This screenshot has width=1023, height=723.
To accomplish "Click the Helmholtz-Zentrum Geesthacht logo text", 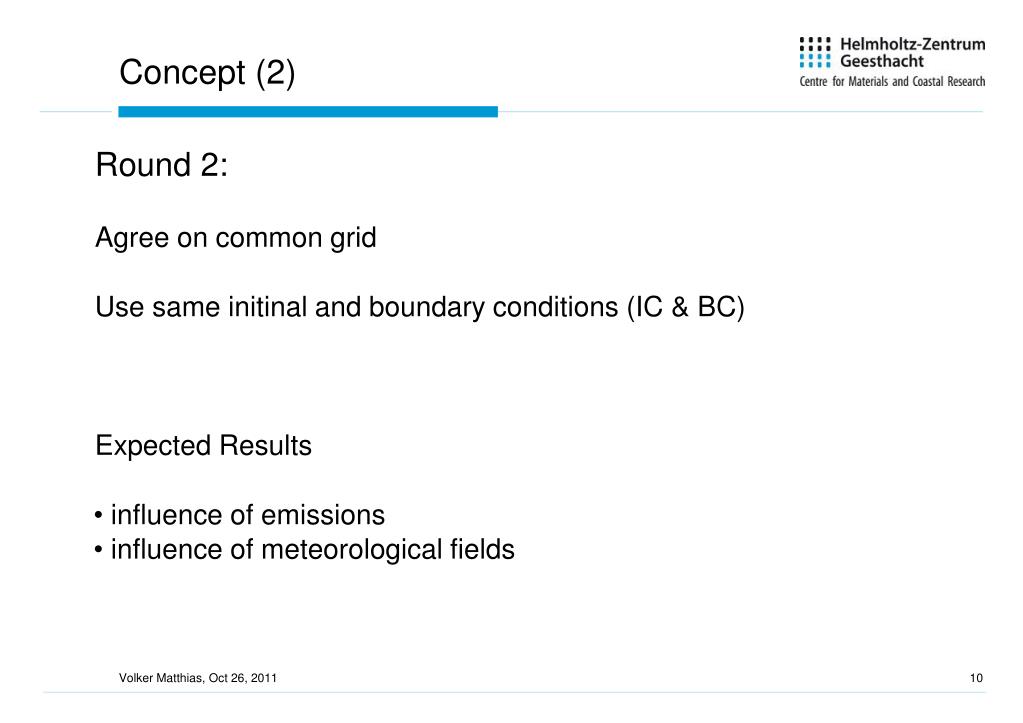I will click(912, 52).
